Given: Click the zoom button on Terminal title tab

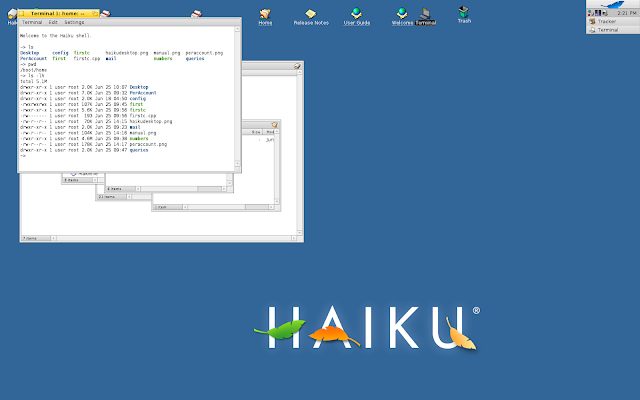Looking at the screenshot, I should (x=94, y=13).
